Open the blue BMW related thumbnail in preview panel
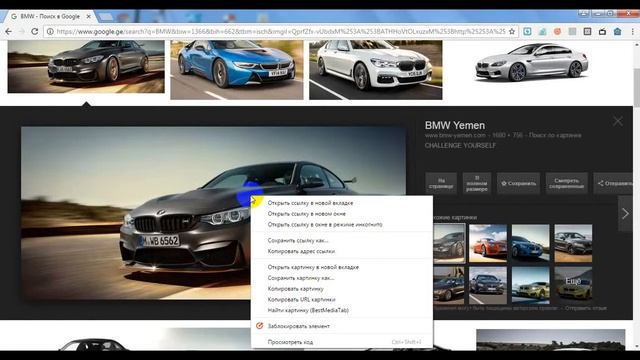Viewport: 640px width, 360px height. pos(531,243)
